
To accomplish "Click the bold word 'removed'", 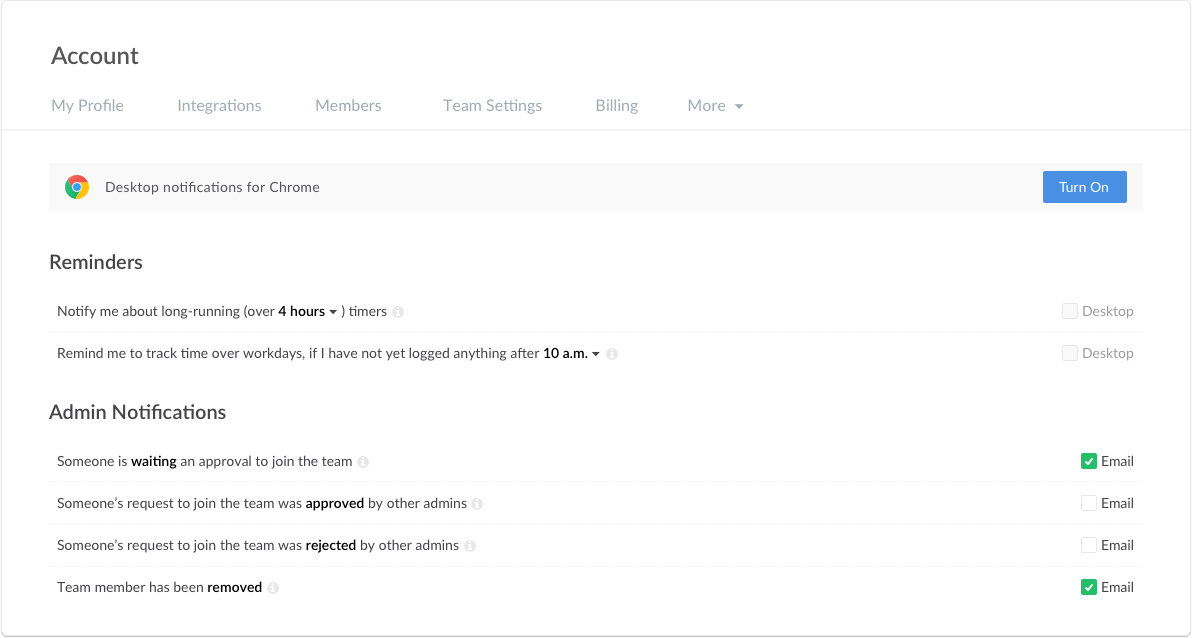I will [235, 587].
